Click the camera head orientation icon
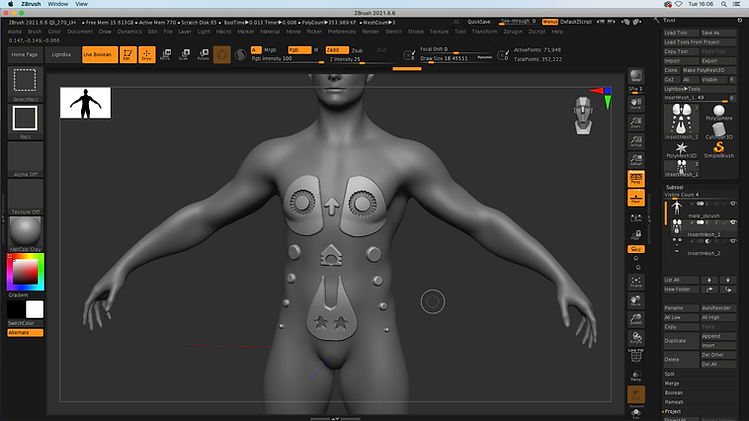 point(583,115)
